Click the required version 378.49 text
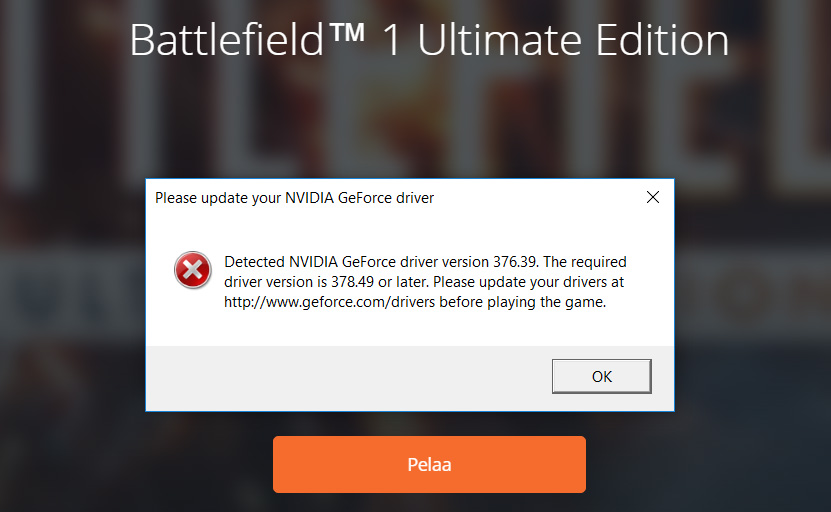 pos(352,282)
